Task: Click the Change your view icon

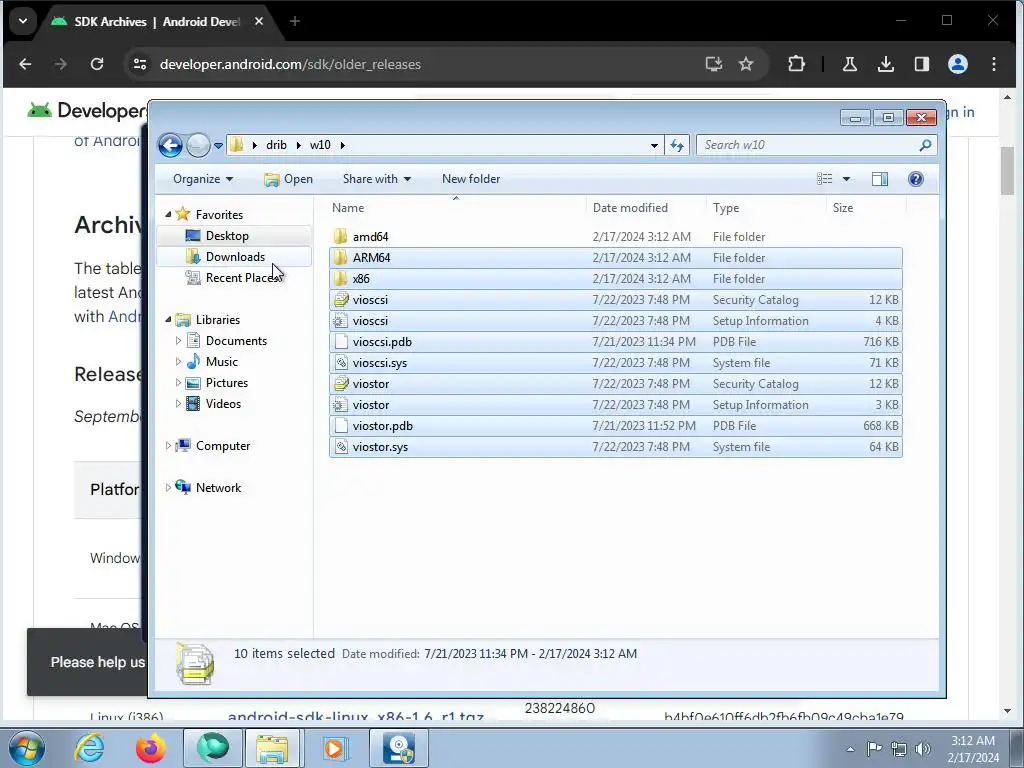Action: [825, 179]
